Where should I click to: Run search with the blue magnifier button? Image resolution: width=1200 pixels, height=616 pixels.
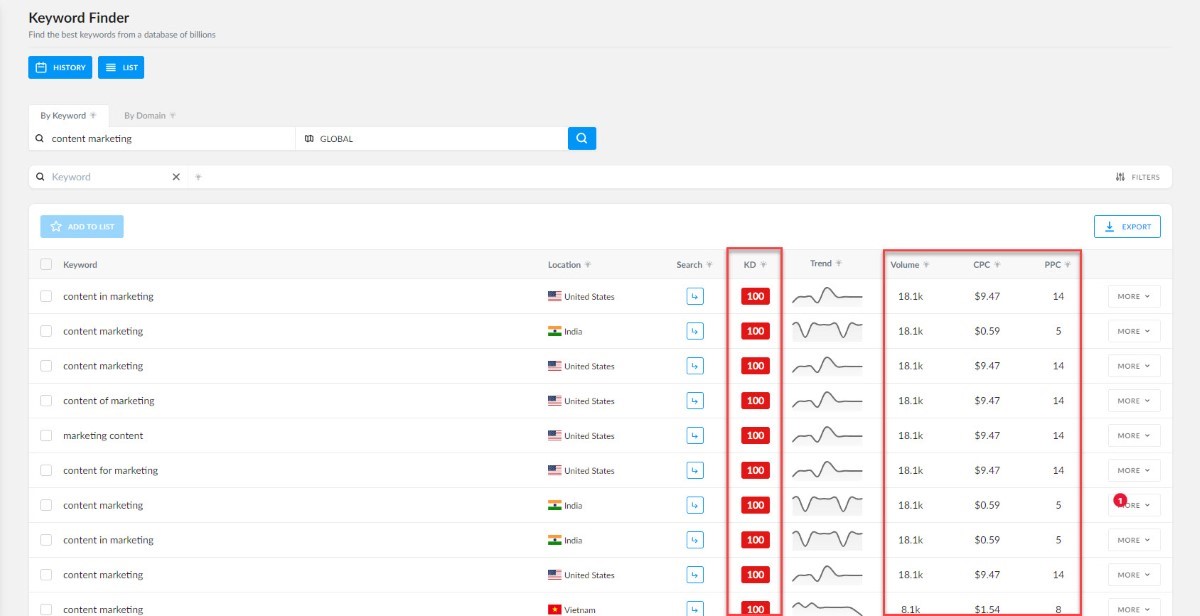[x=582, y=138]
